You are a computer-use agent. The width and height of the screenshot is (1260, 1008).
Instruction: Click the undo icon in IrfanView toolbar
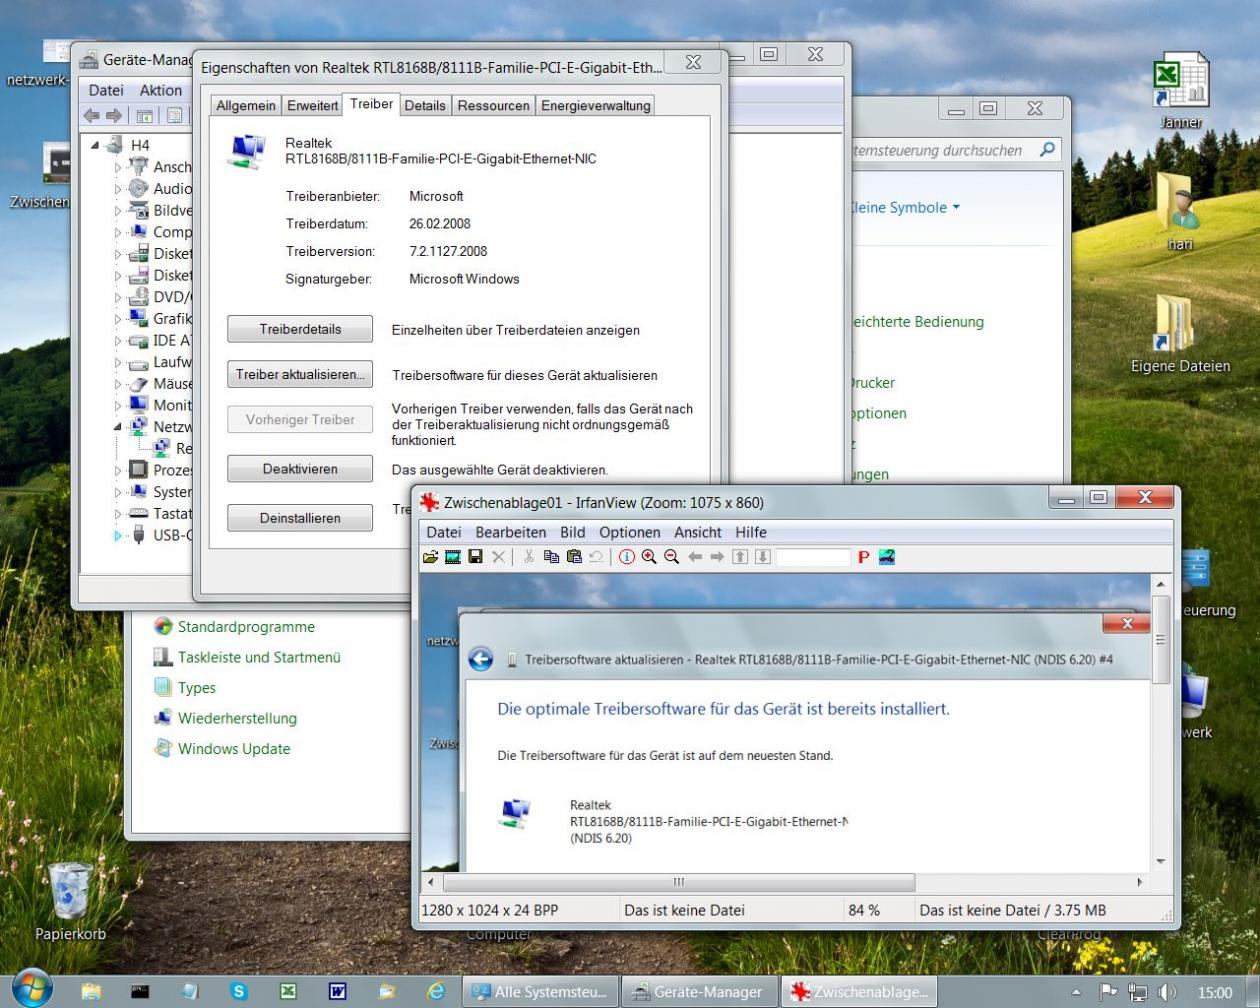click(596, 557)
